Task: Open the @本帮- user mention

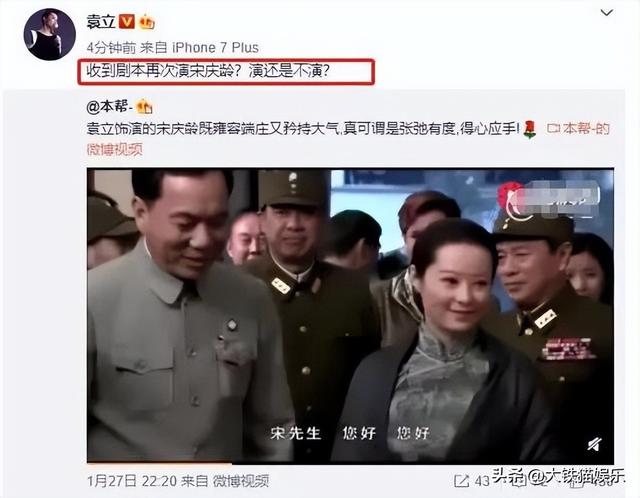Action: pos(110,107)
